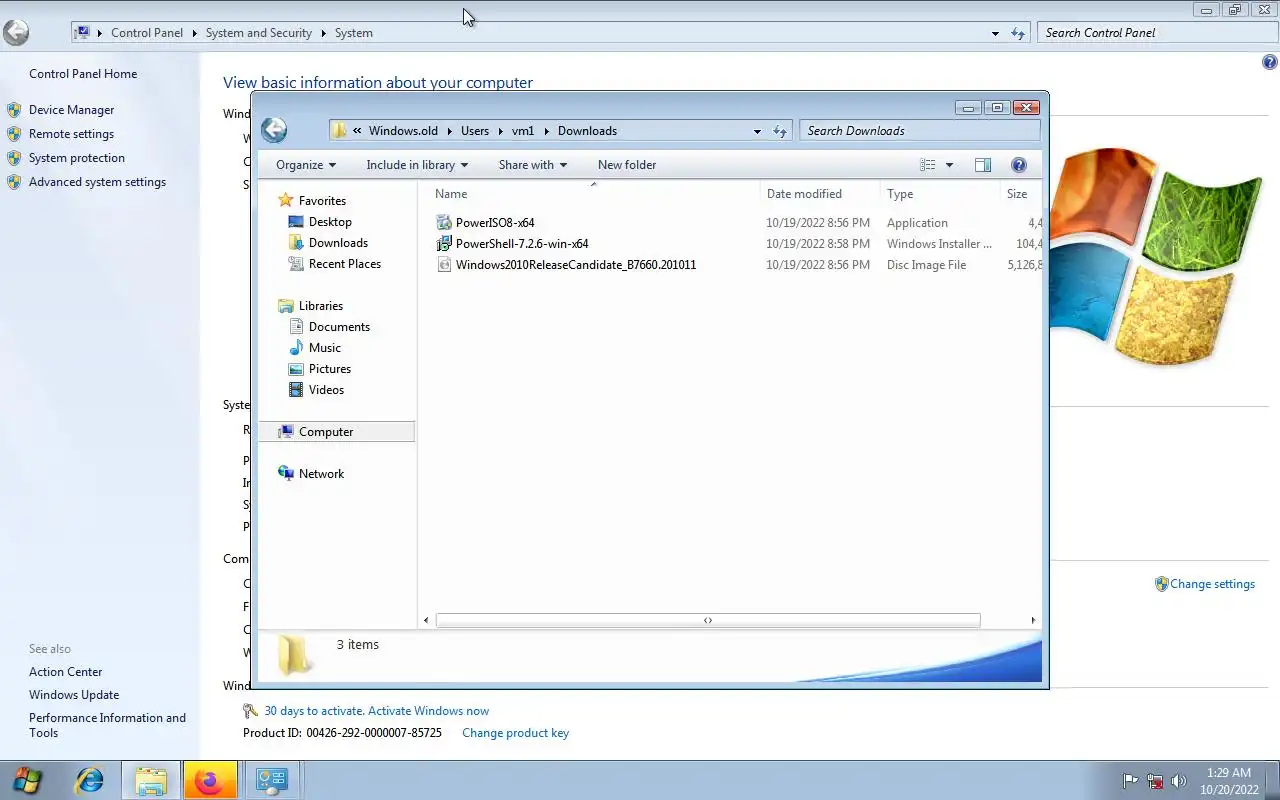Viewport: 1280px width, 800px height.
Task: Open Action Center under See also
Action: 65,672
